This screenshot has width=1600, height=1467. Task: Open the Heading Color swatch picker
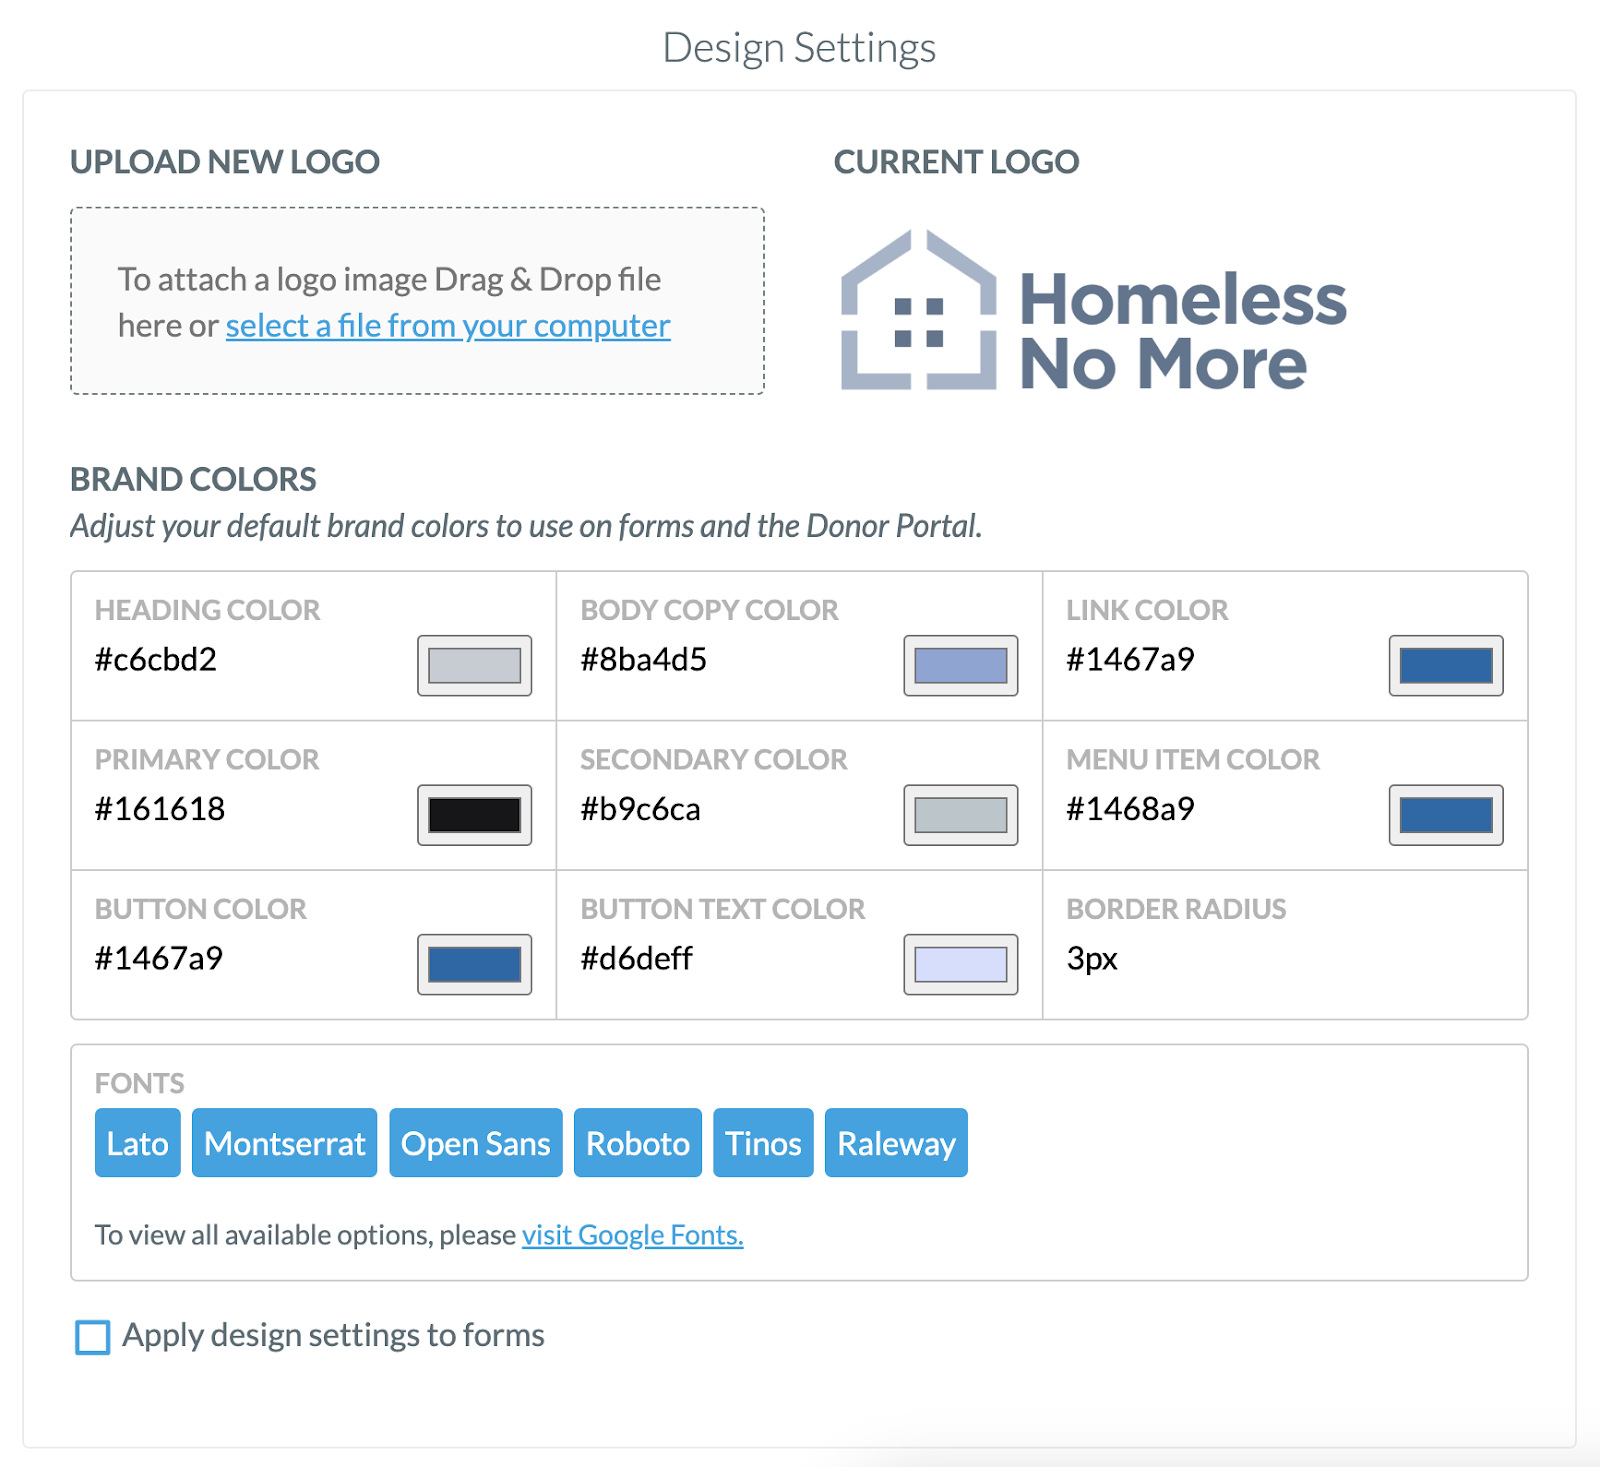474,665
